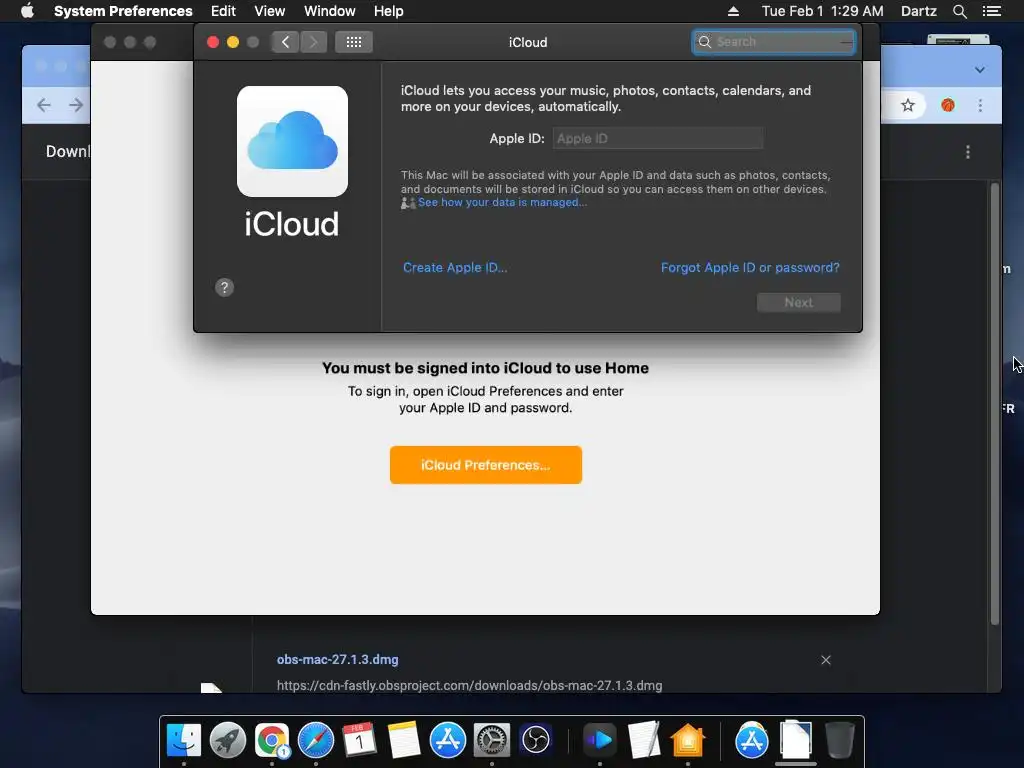Expand Chrome tab search chevron
This screenshot has width=1024, height=768.
[980, 70]
